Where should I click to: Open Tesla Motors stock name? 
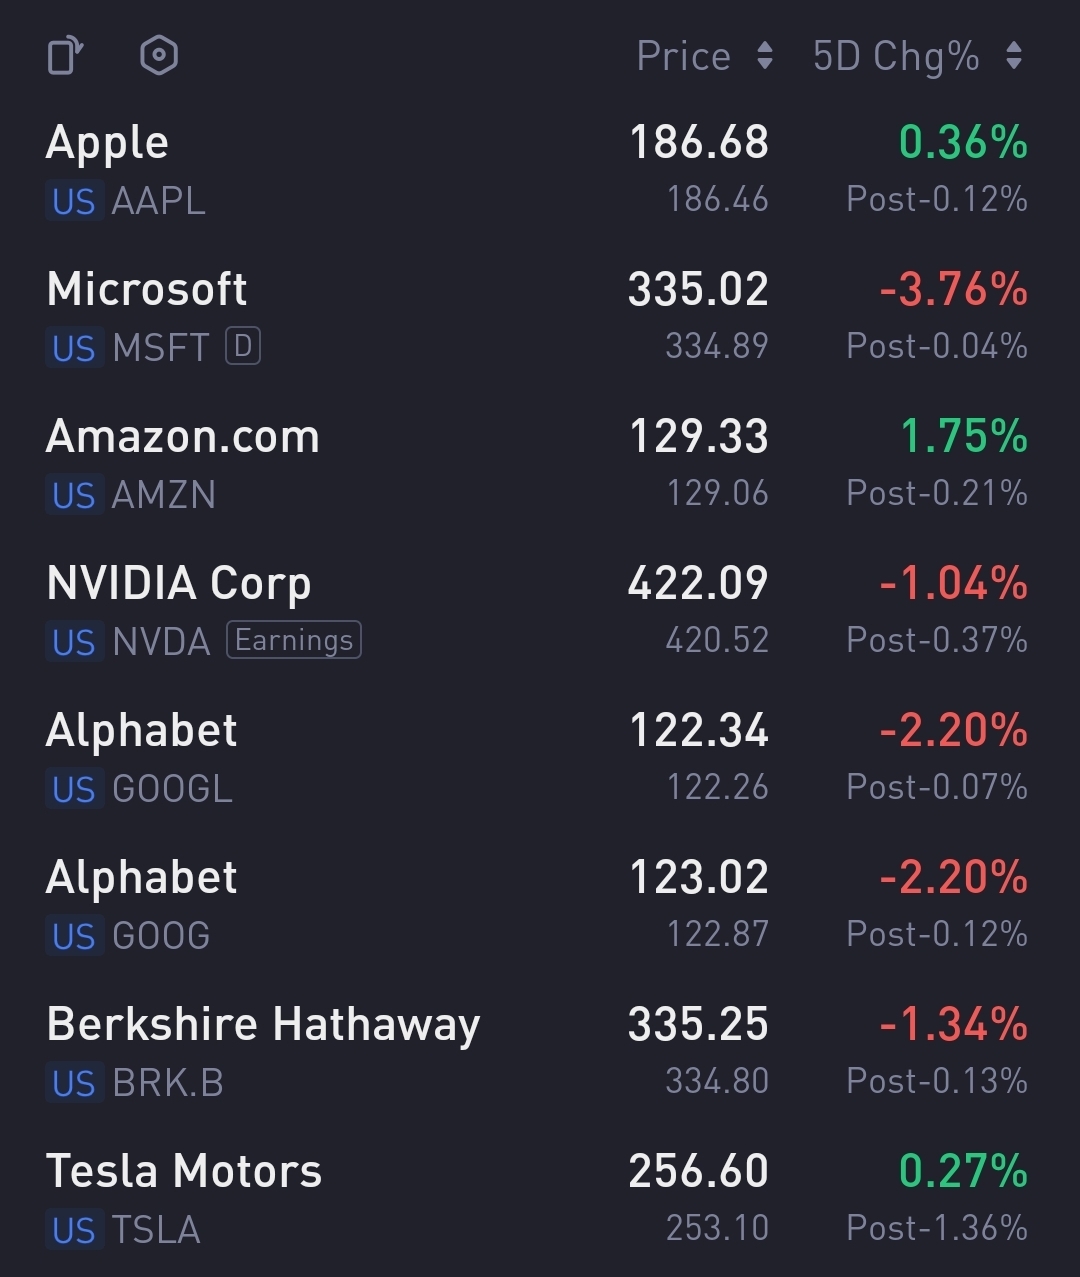coord(184,1171)
